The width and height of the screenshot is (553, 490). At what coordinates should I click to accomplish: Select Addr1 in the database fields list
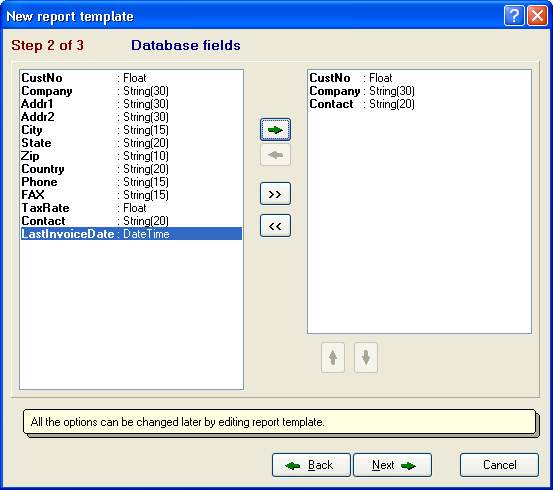131,104
